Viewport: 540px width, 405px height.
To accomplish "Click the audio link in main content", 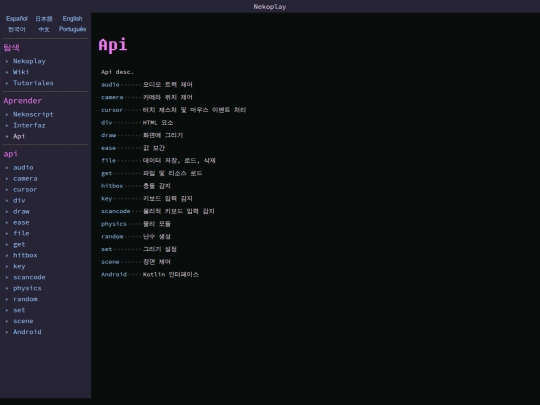I will [110, 85].
